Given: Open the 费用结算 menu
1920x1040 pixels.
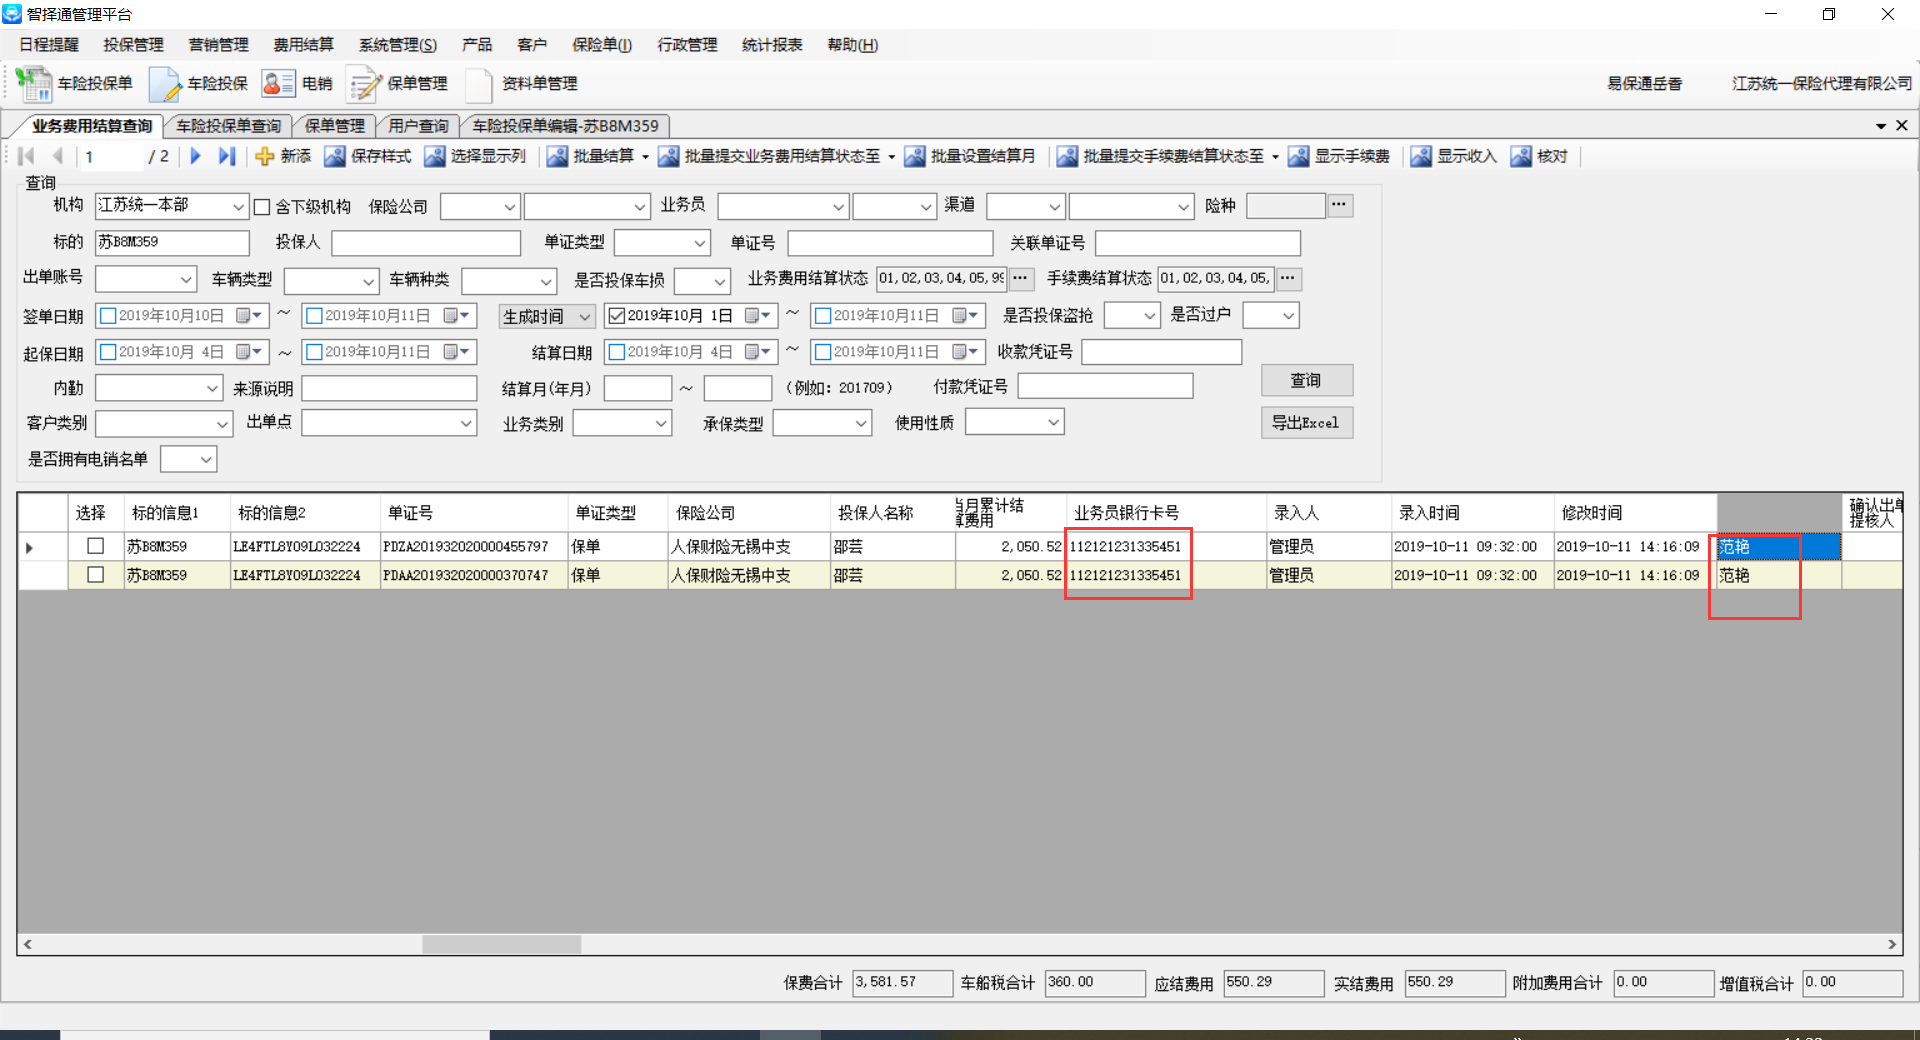Looking at the screenshot, I should pos(303,45).
